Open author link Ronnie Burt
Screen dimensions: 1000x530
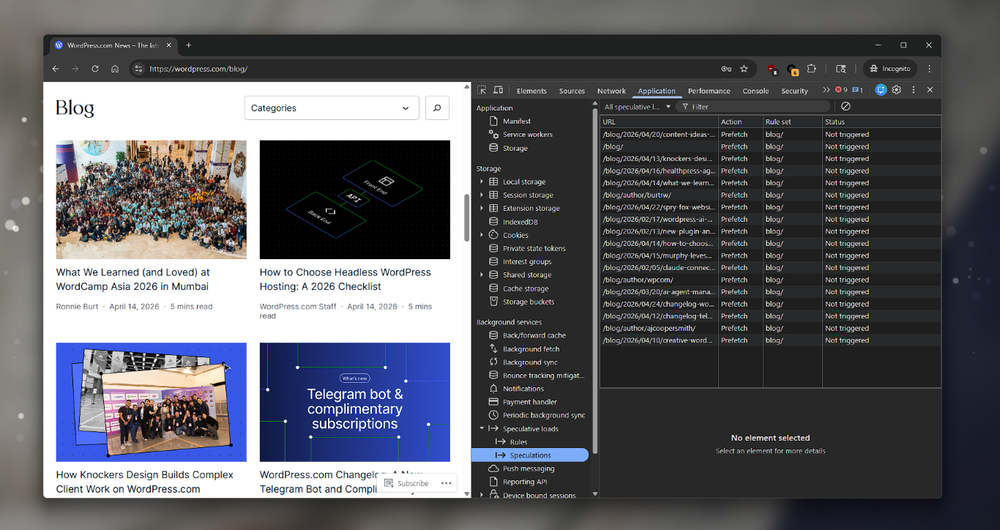[77, 307]
